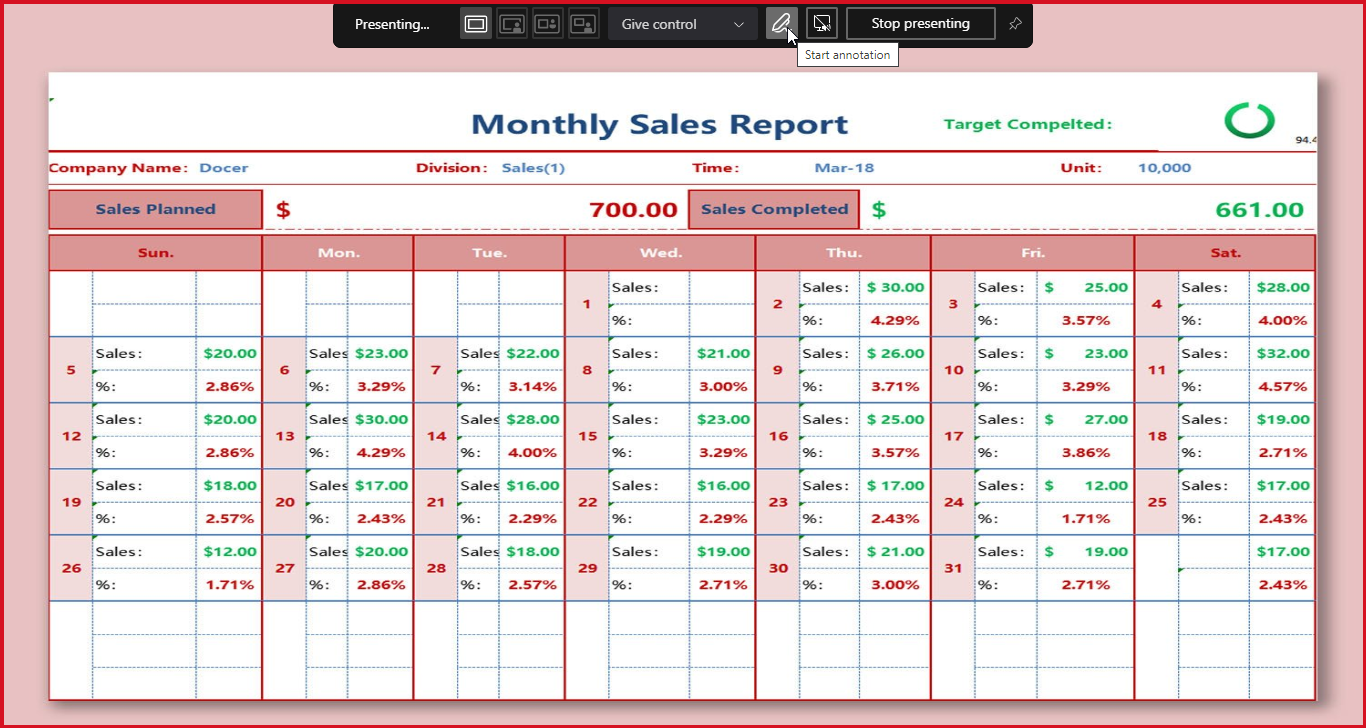Select the Sat. column header
This screenshot has width=1366, height=728.
pyautogui.click(x=1225, y=253)
